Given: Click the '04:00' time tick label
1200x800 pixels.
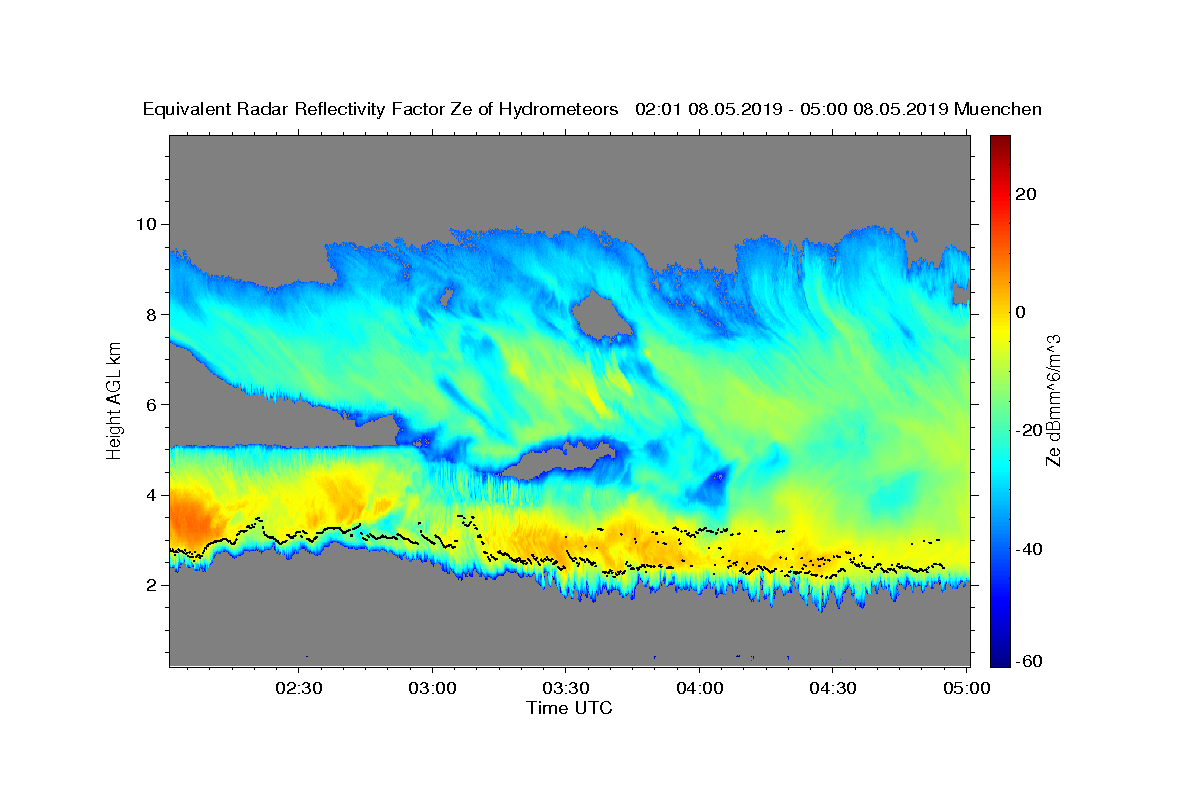Looking at the screenshot, I should [x=700, y=688].
